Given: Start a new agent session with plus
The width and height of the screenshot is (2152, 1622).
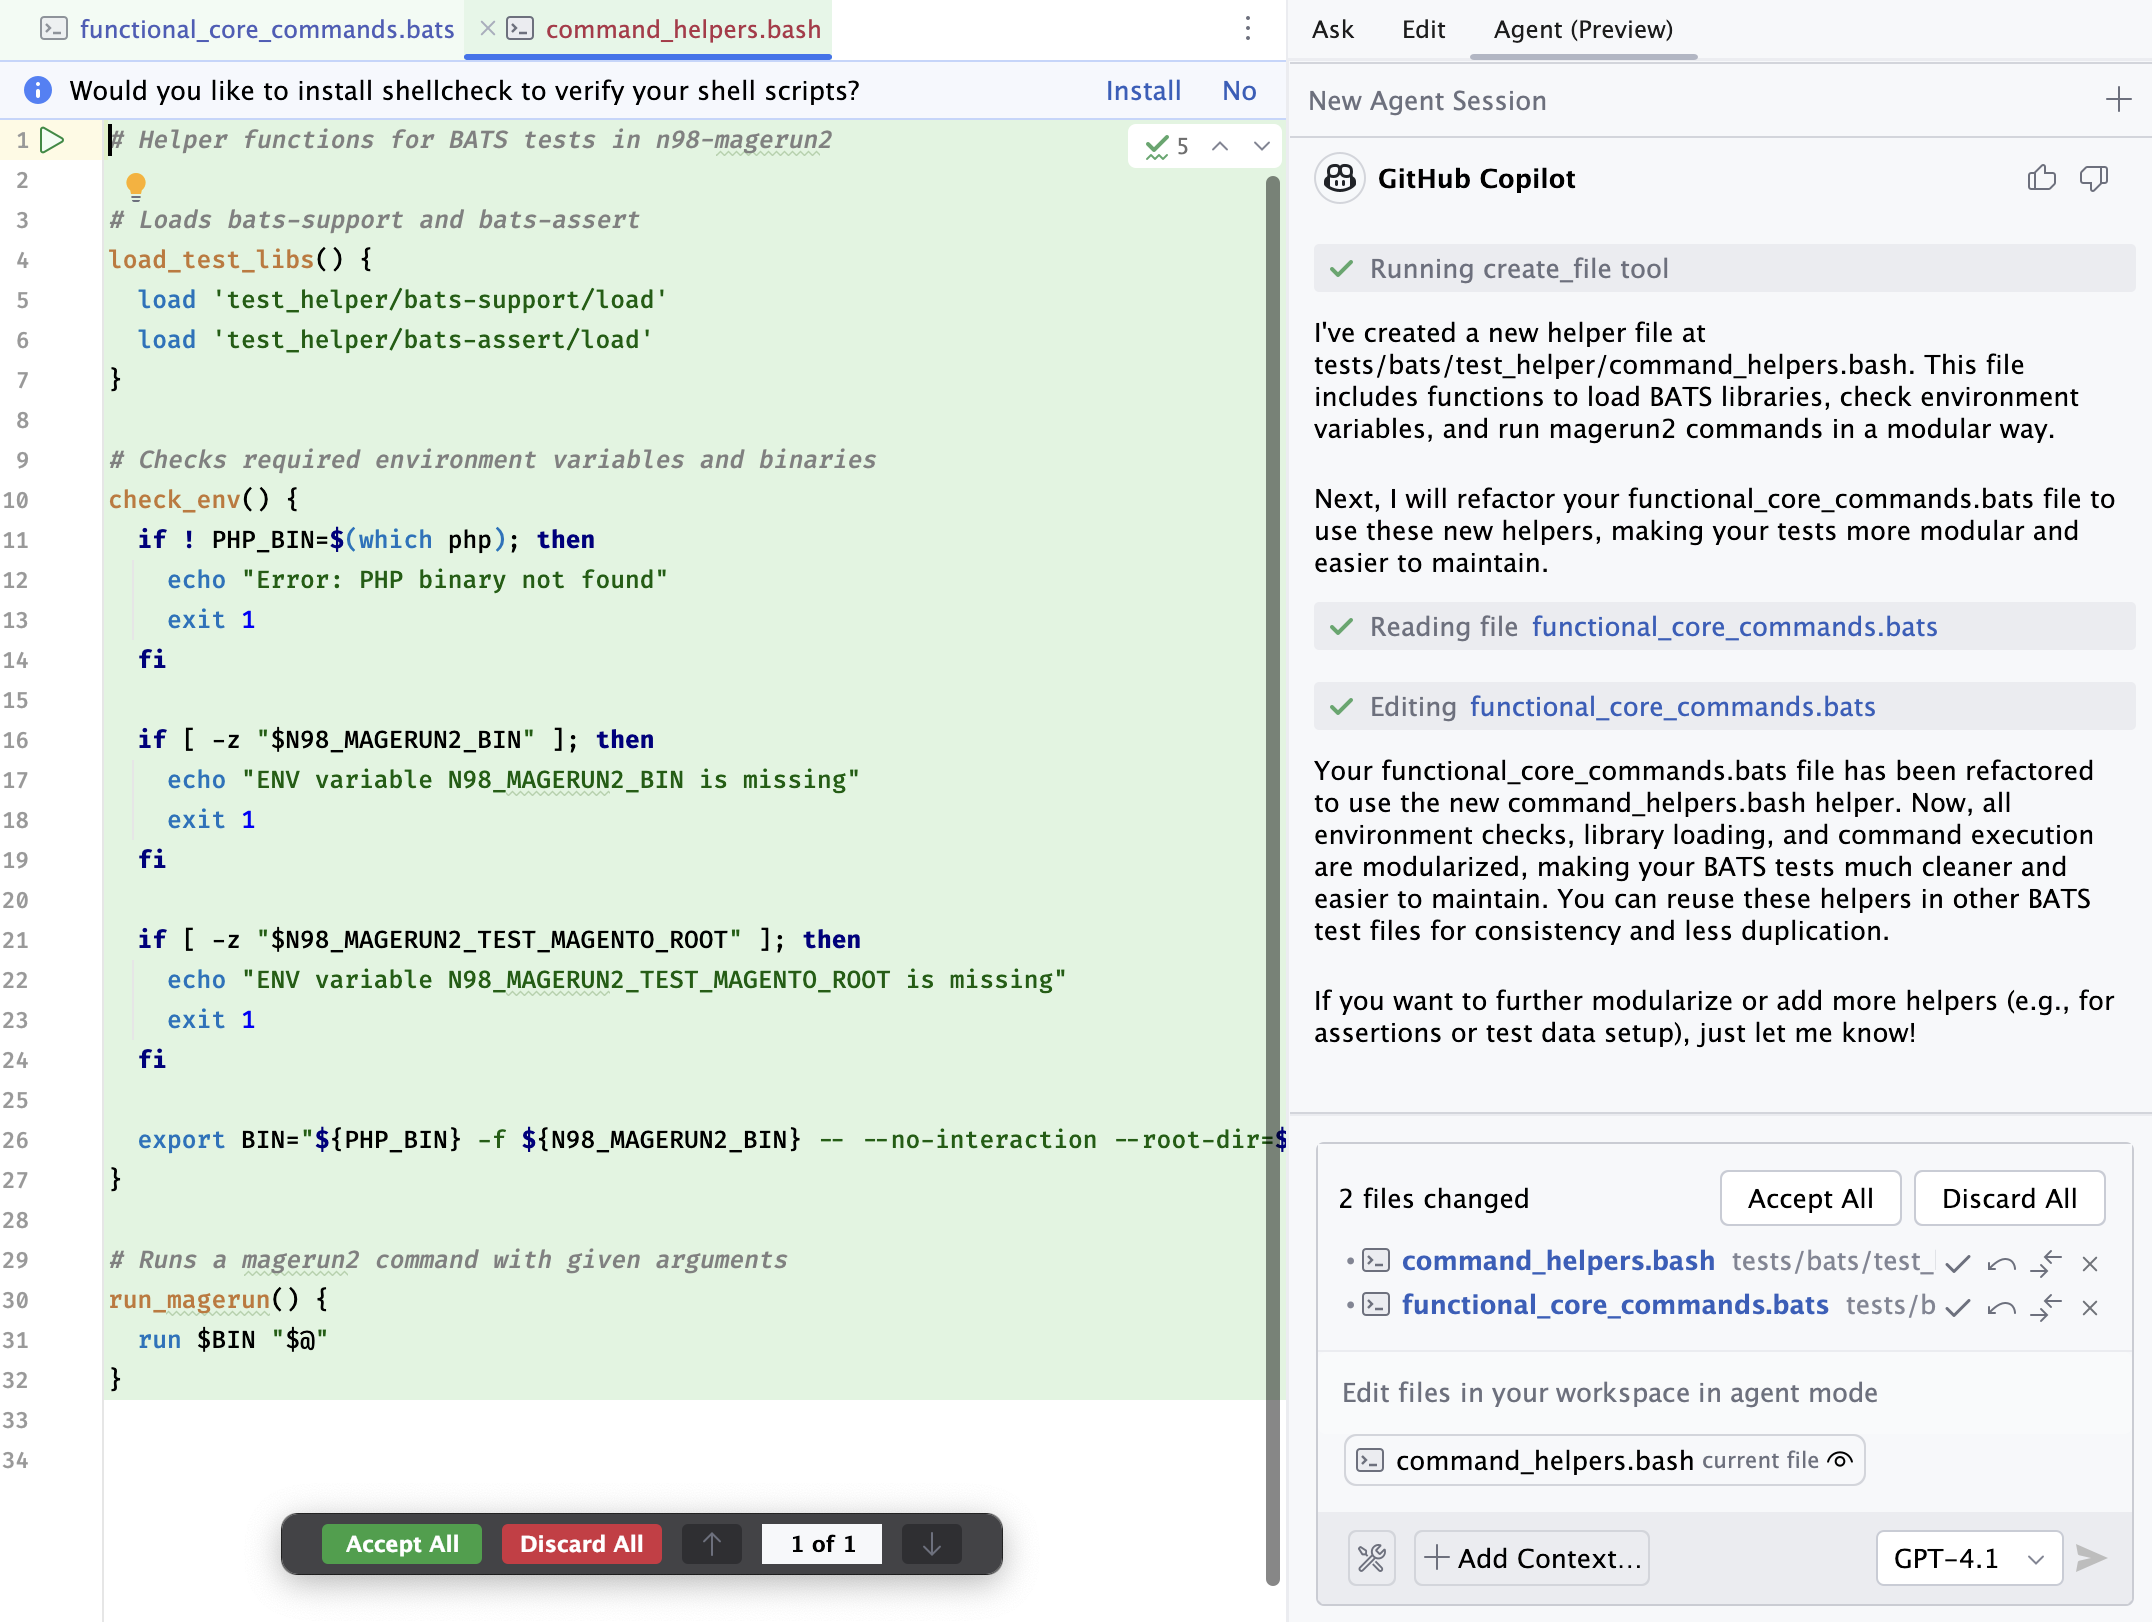Looking at the screenshot, I should pyautogui.click(x=2118, y=100).
